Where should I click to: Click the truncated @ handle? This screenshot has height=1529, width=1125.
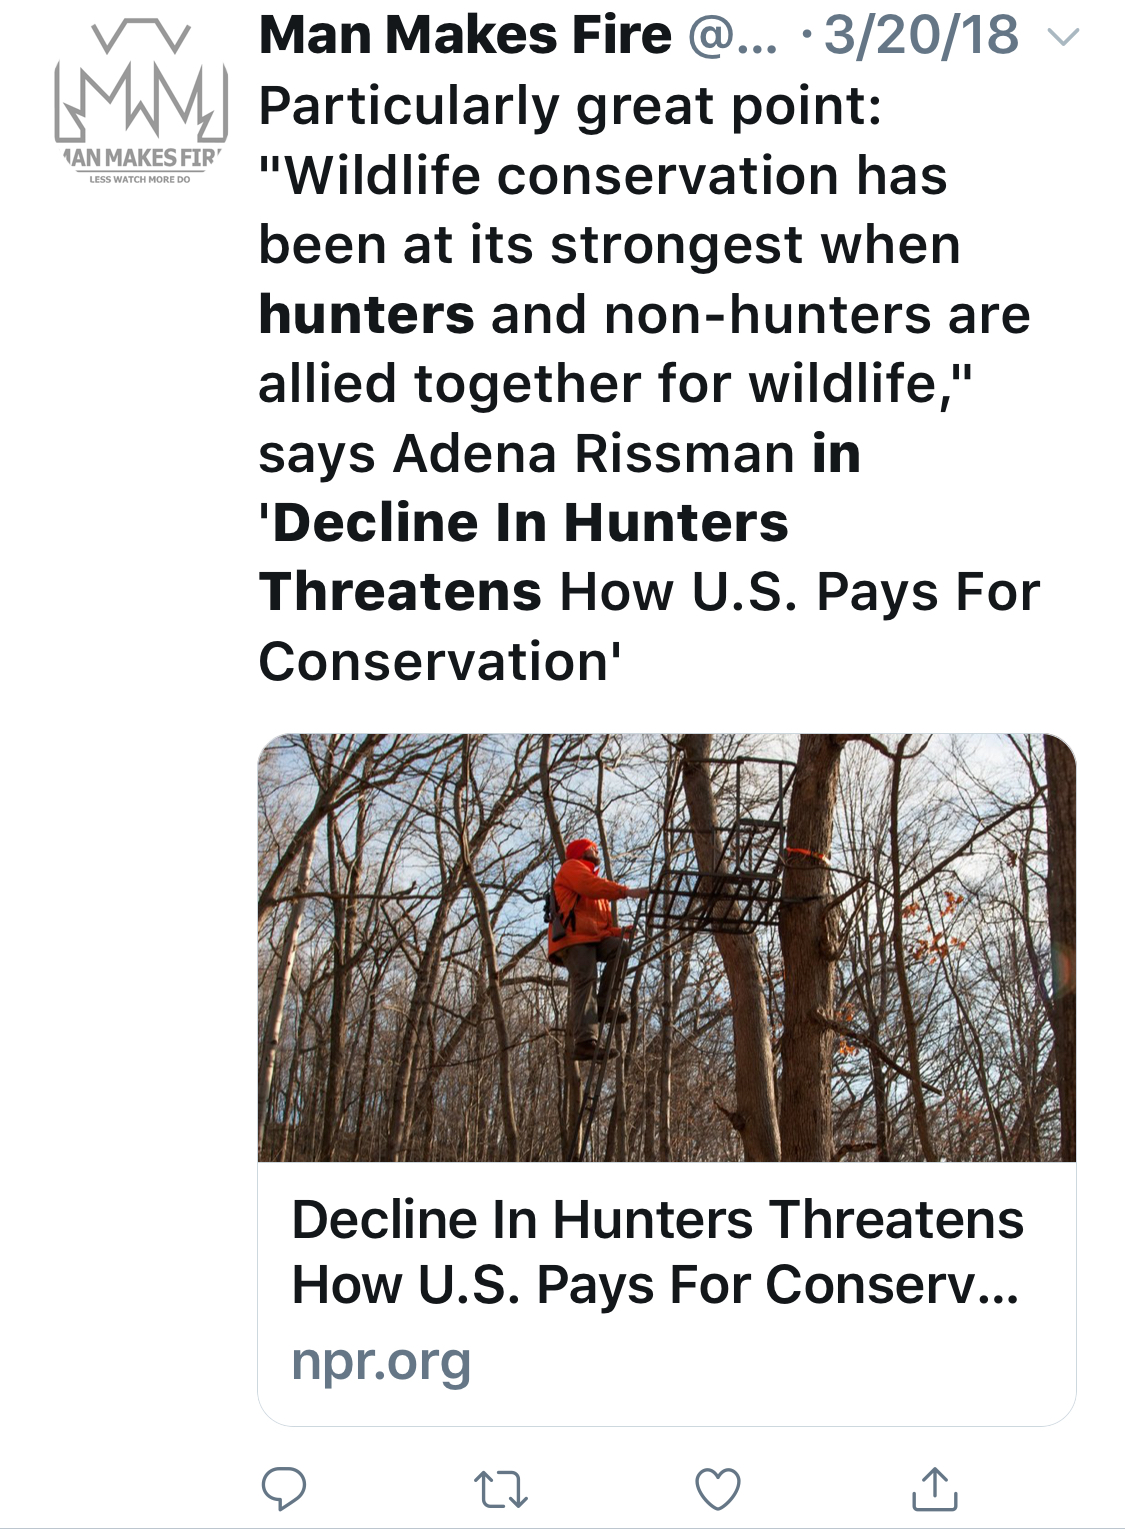pyautogui.click(x=732, y=36)
